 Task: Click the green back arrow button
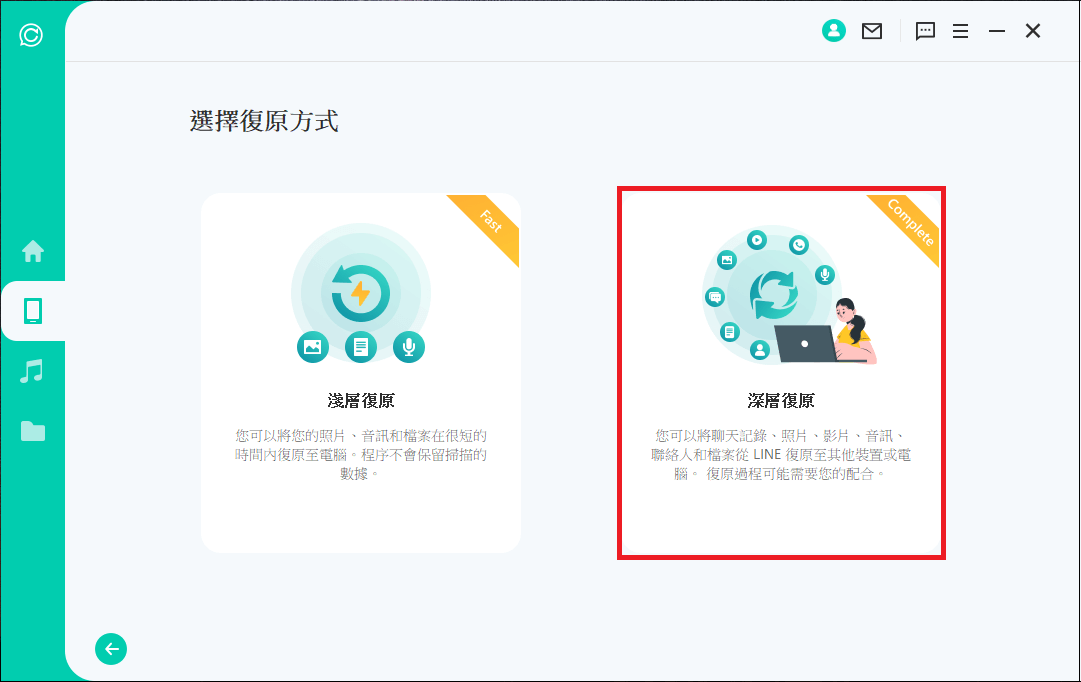111,649
